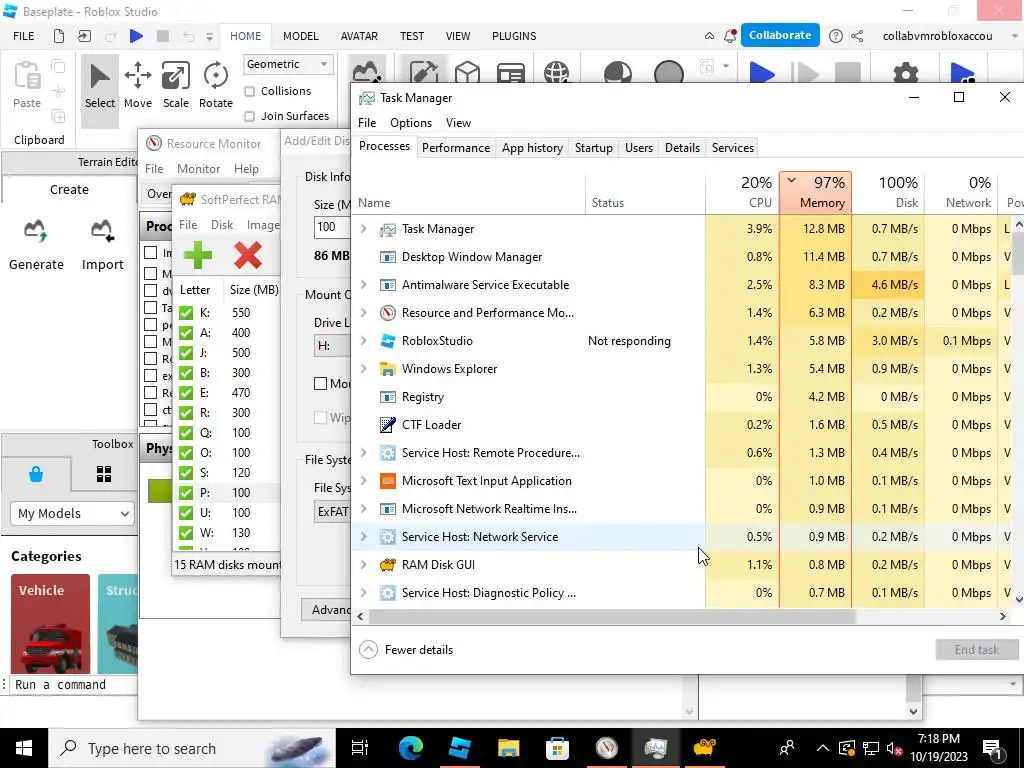
Task: Click the New file icon next to FILE
Action: pyautogui.click(x=59, y=36)
